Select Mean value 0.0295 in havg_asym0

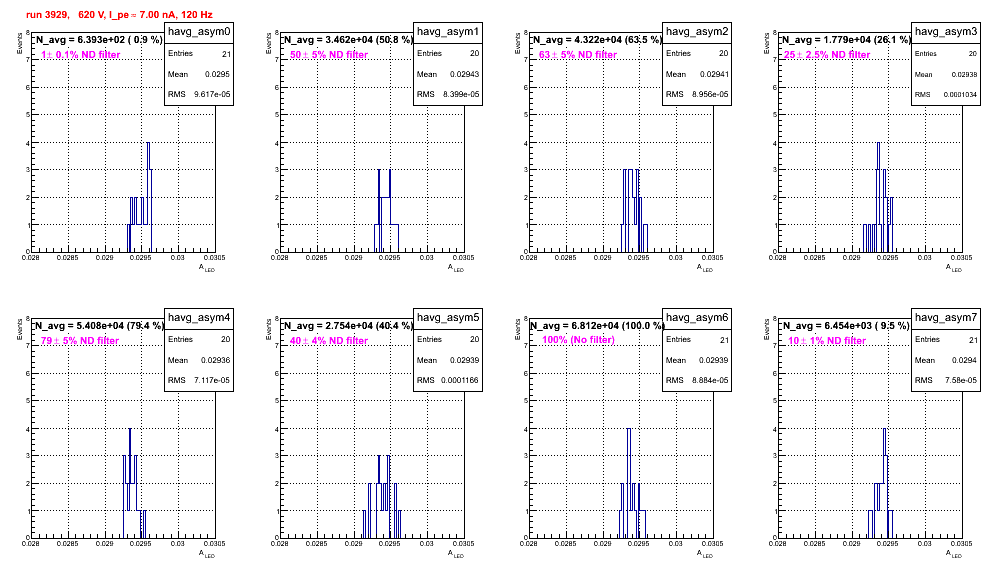click(217, 74)
